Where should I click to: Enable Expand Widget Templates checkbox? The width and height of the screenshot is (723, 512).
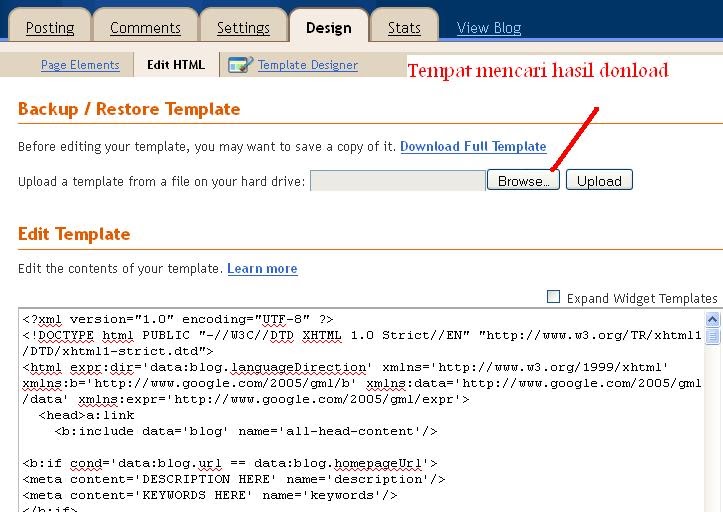(x=553, y=297)
